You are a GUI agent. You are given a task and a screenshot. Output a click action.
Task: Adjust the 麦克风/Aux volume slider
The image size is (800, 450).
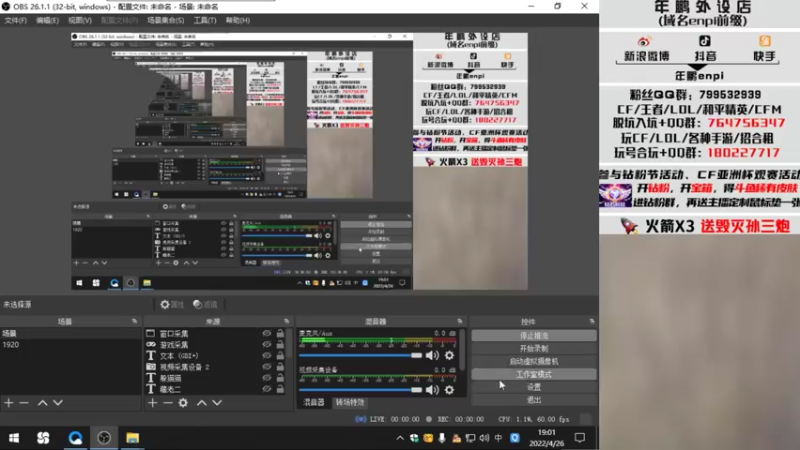point(360,355)
